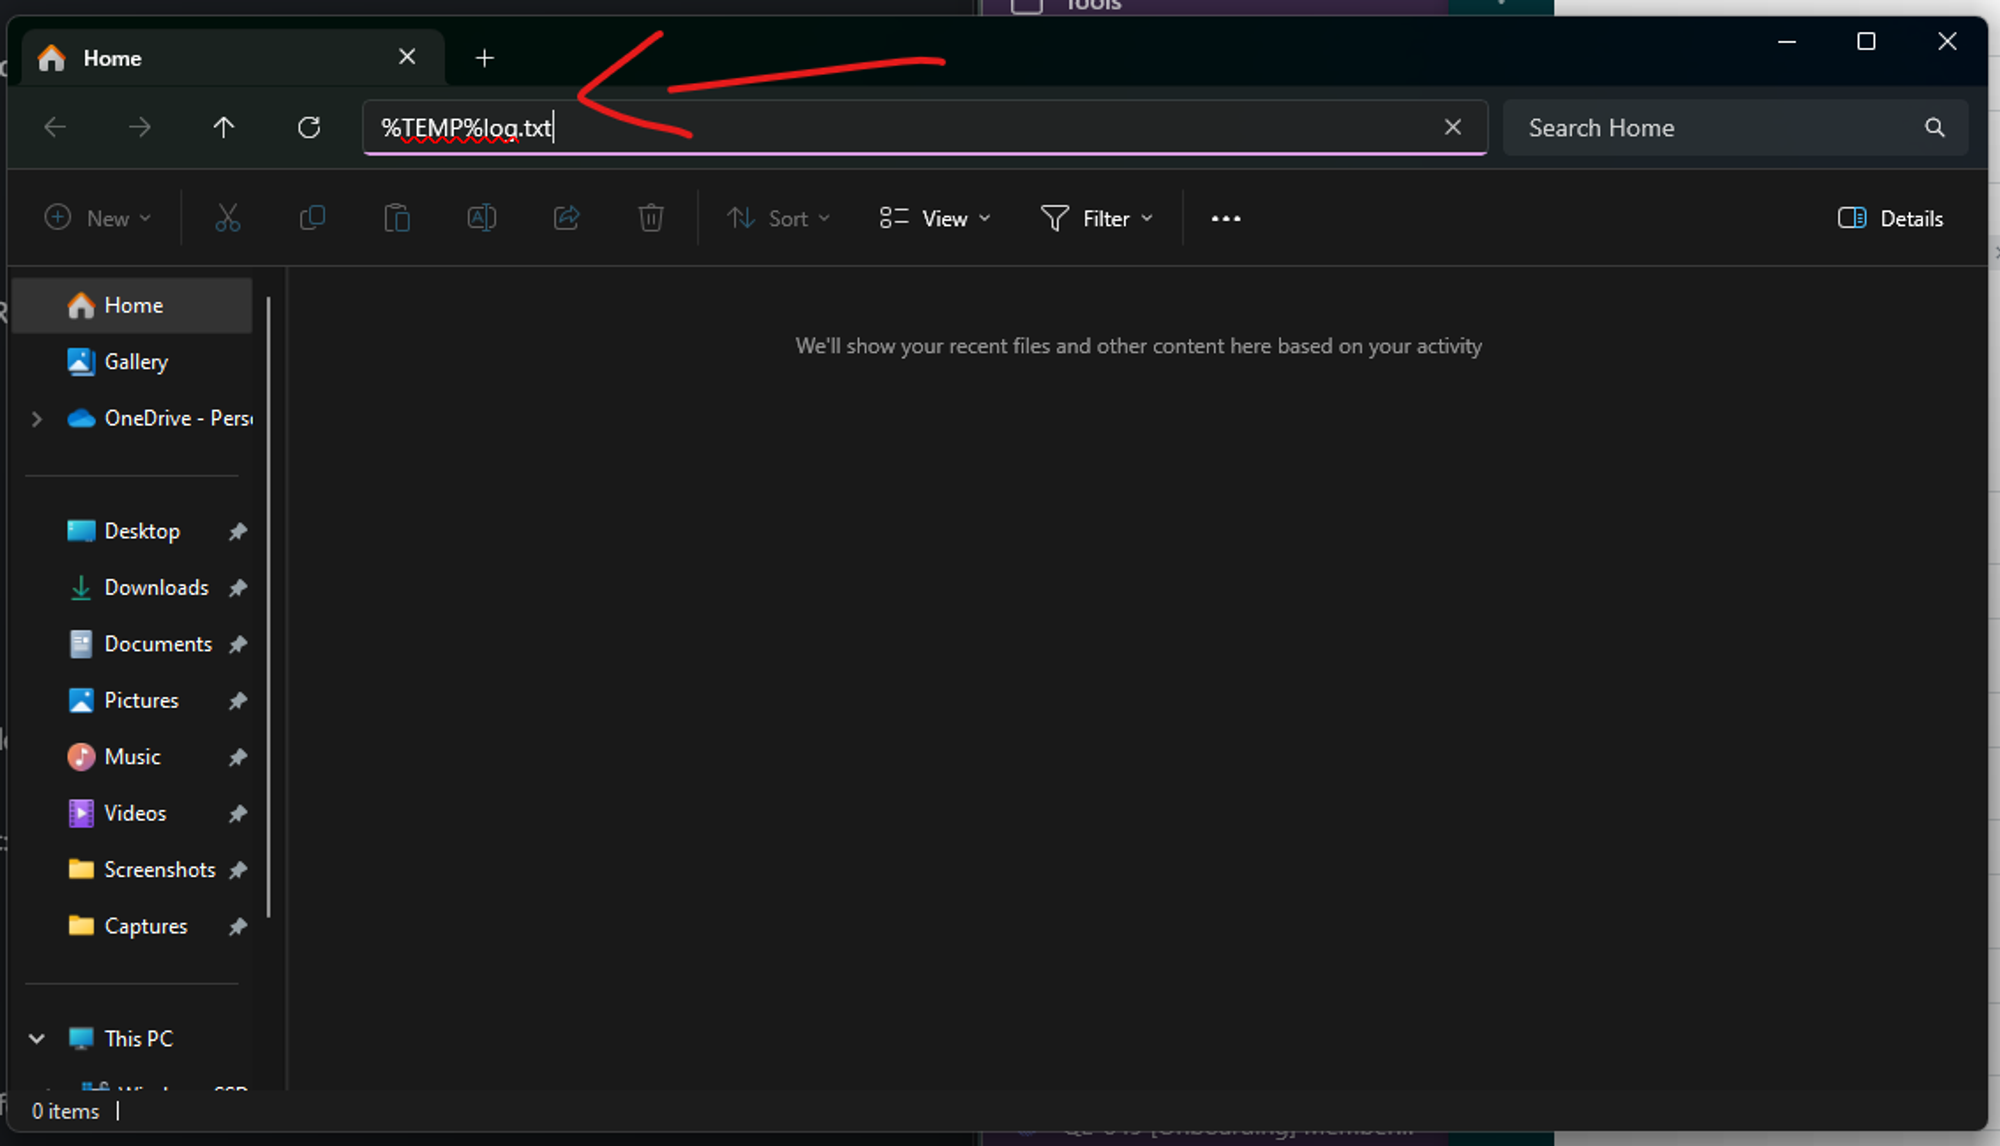Click the Copy icon

coord(312,218)
